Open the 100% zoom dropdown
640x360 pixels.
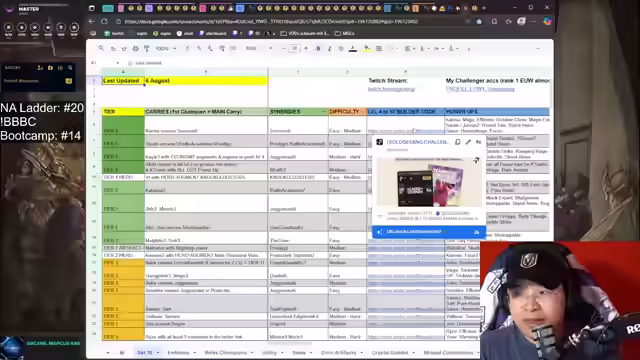pyautogui.click(x=166, y=49)
